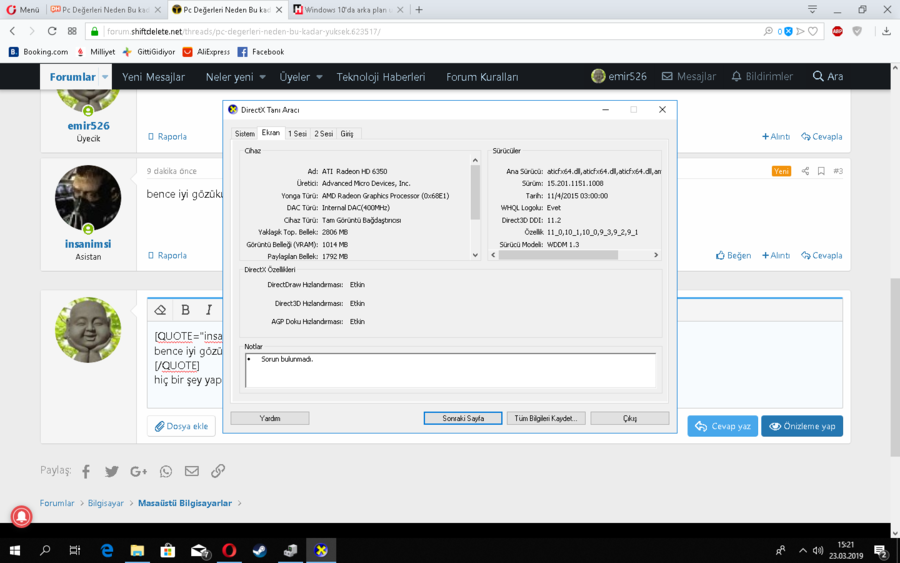Viewport: 900px width, 563px height.
Task: Toggle bold formatting in reply editor
Action: click(185, 310)
